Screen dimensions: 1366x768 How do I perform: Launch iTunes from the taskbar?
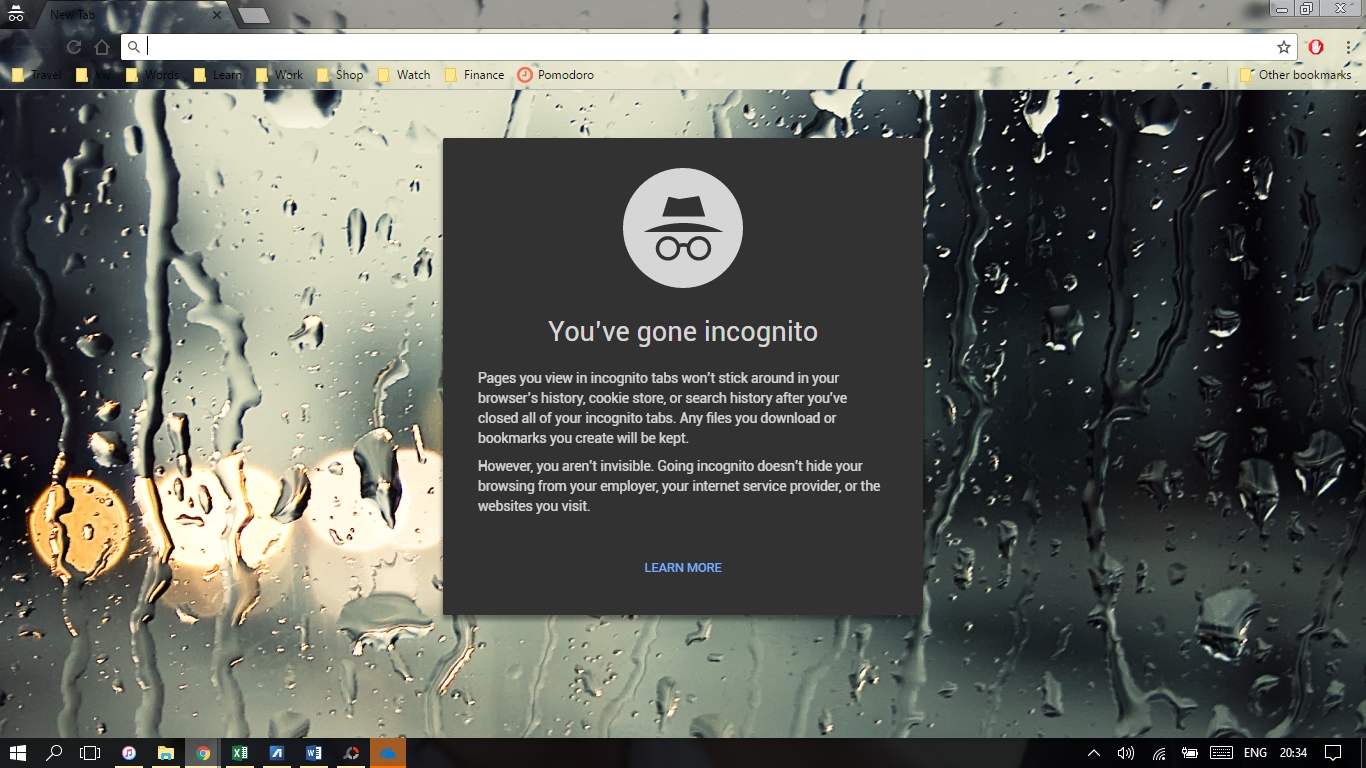click(x=129, y=753)
